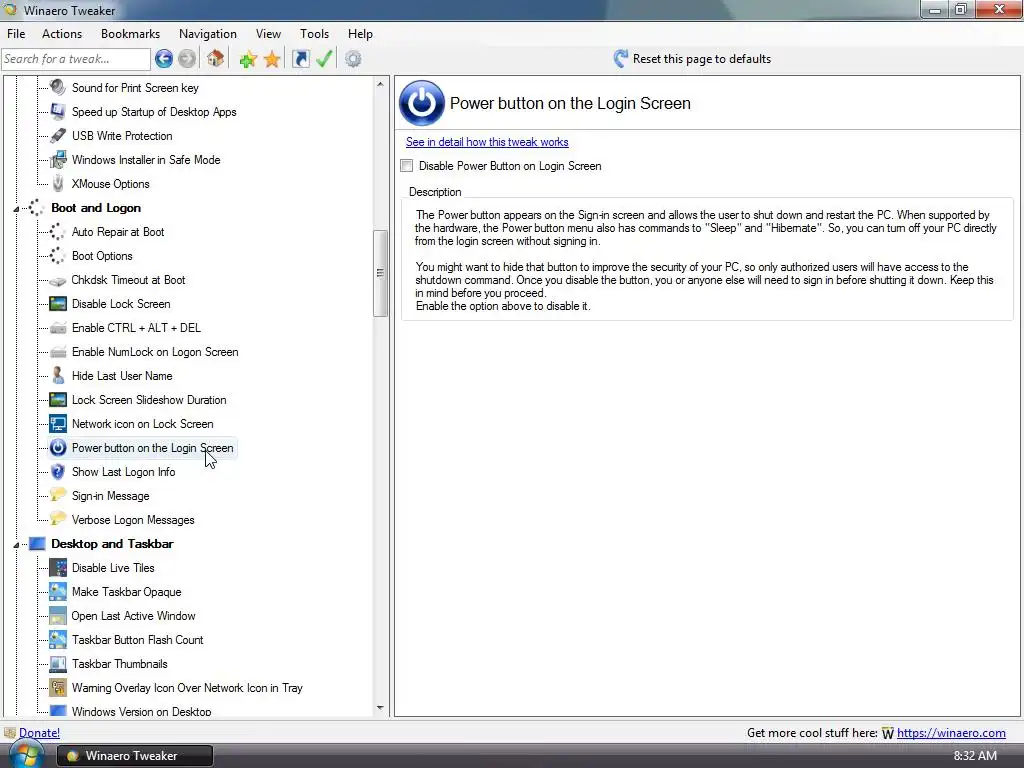
Task: Click the Speed up Startup icon
Action: (58, 111)
